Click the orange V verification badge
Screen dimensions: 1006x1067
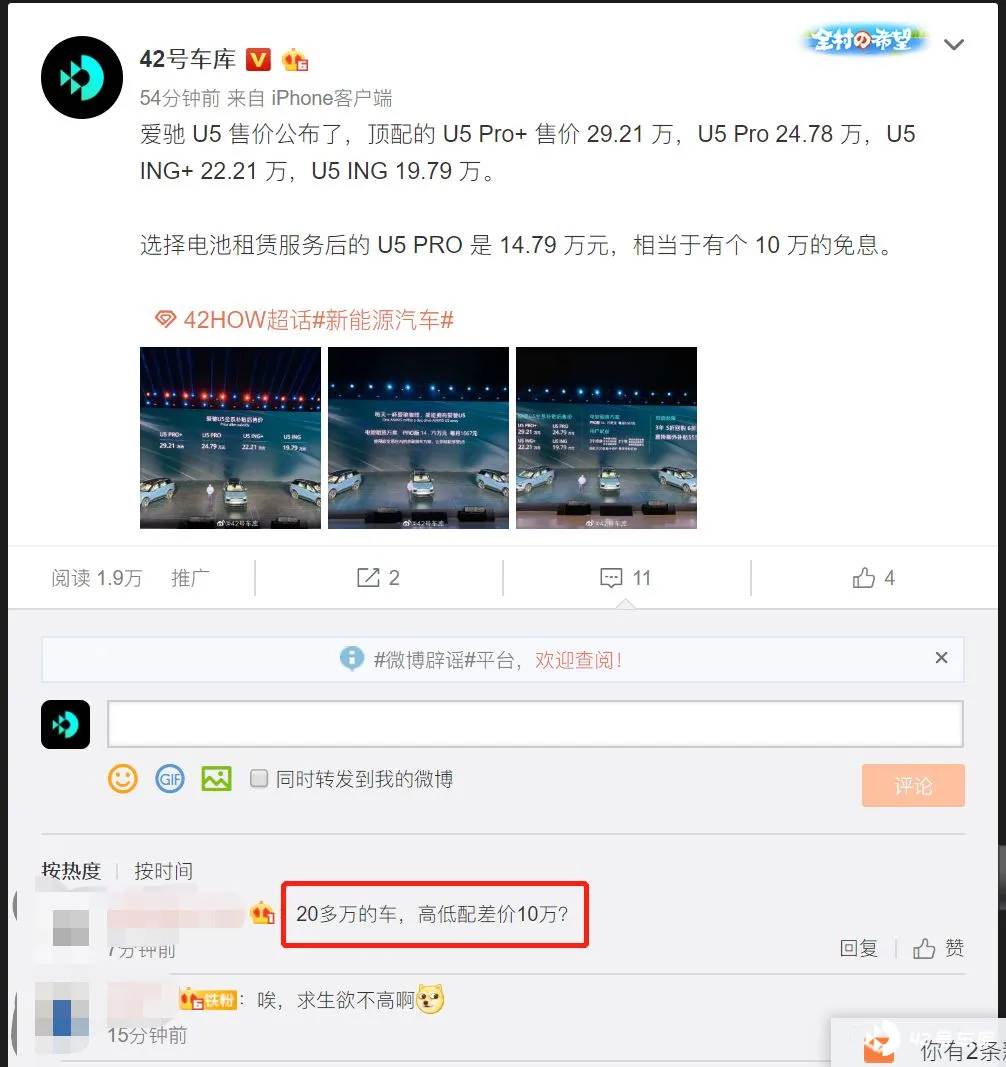[x=258, y=60]
